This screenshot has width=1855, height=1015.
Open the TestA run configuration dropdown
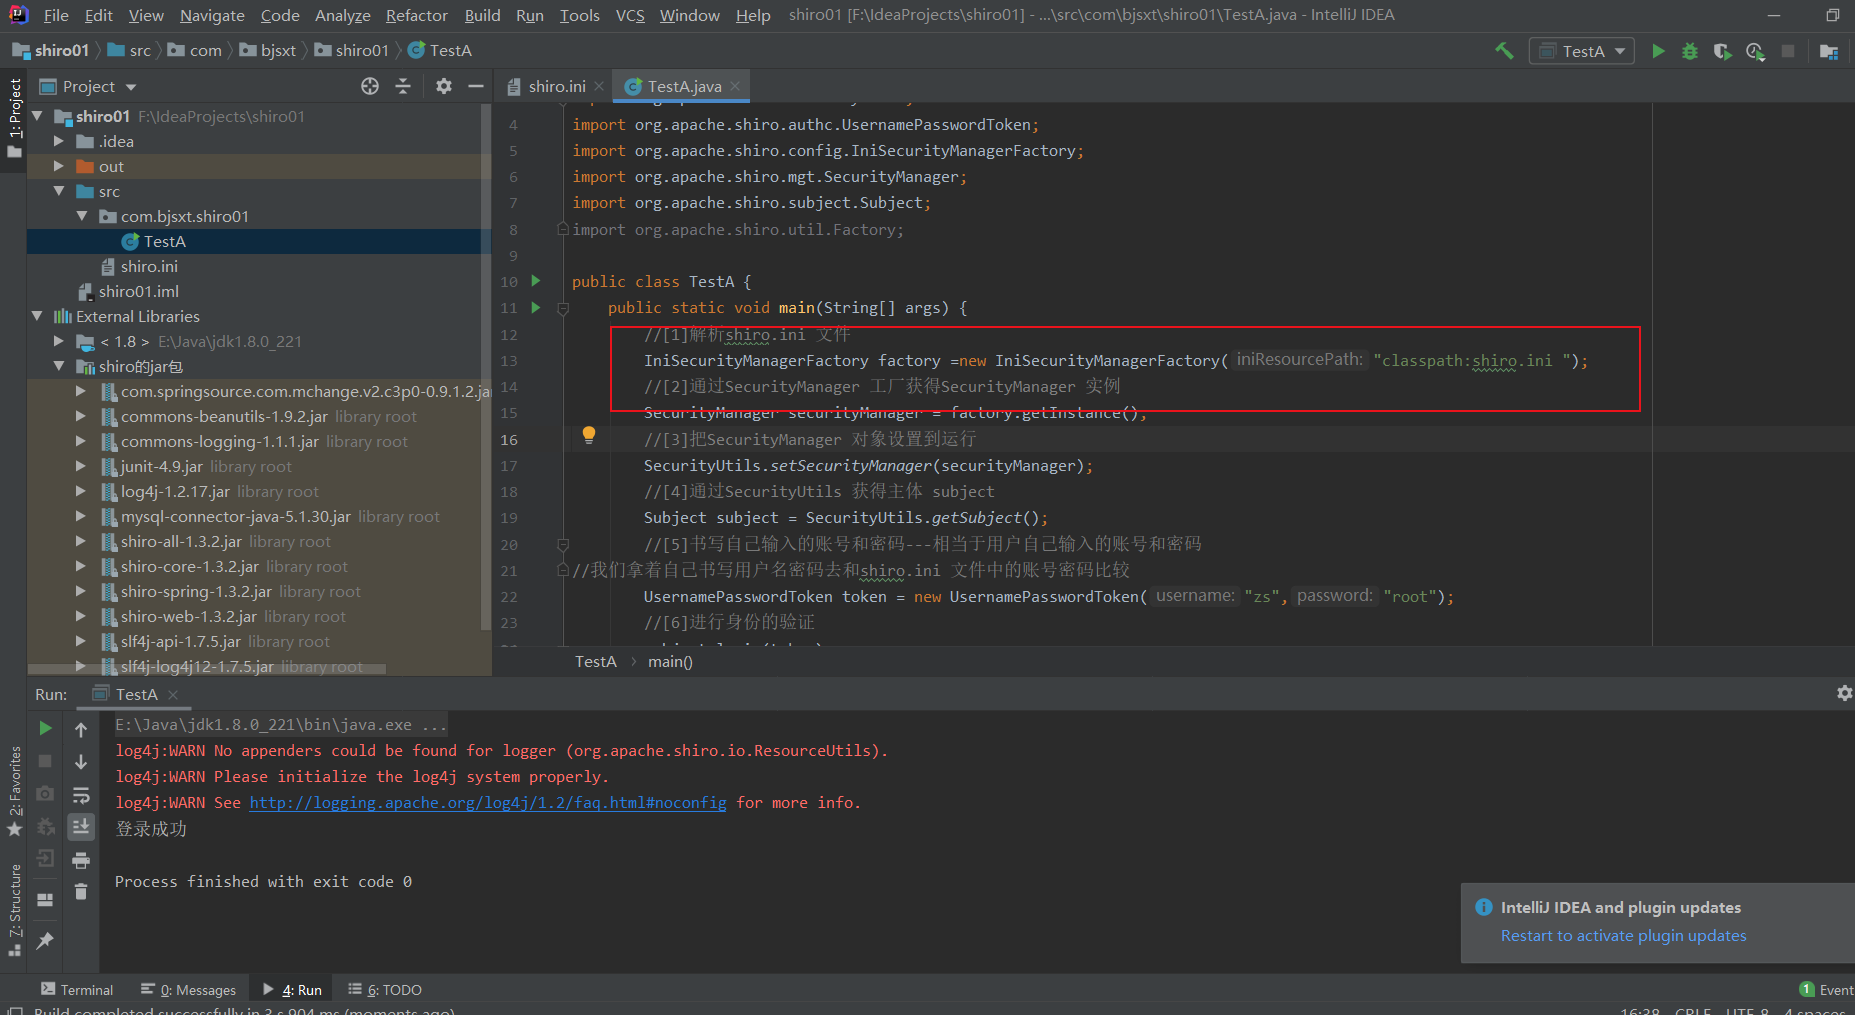1582,51
